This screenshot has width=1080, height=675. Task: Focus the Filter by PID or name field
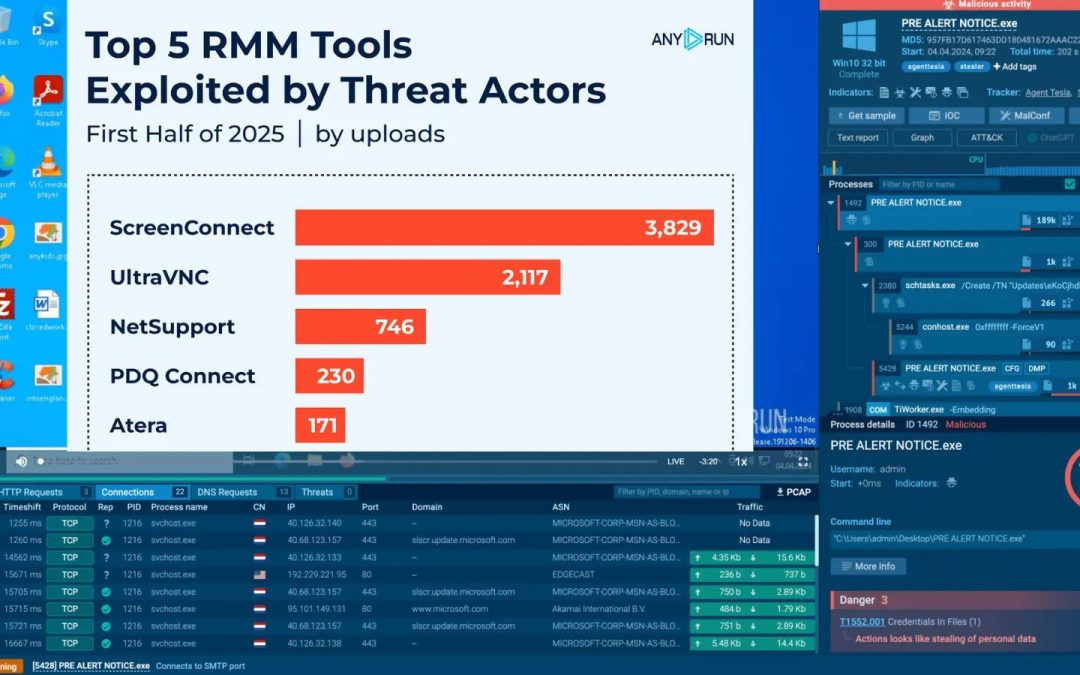coord(939,184)
